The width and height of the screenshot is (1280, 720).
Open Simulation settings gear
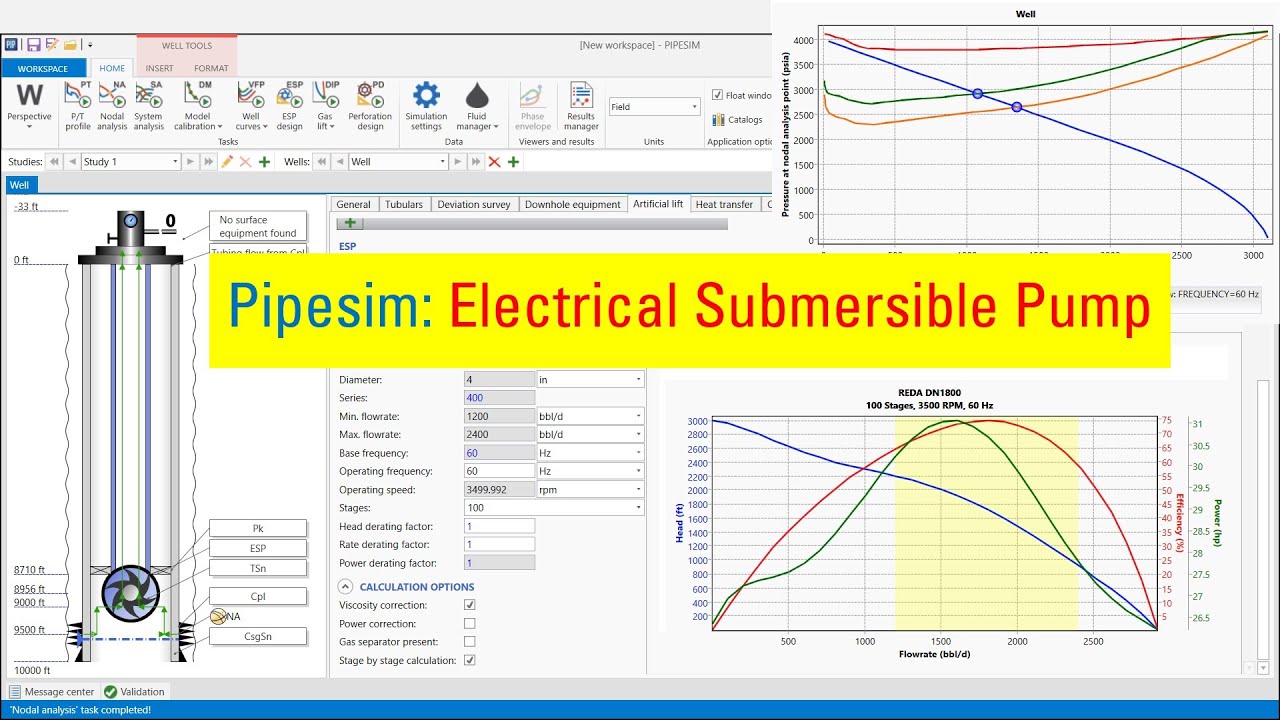[426, 106]
